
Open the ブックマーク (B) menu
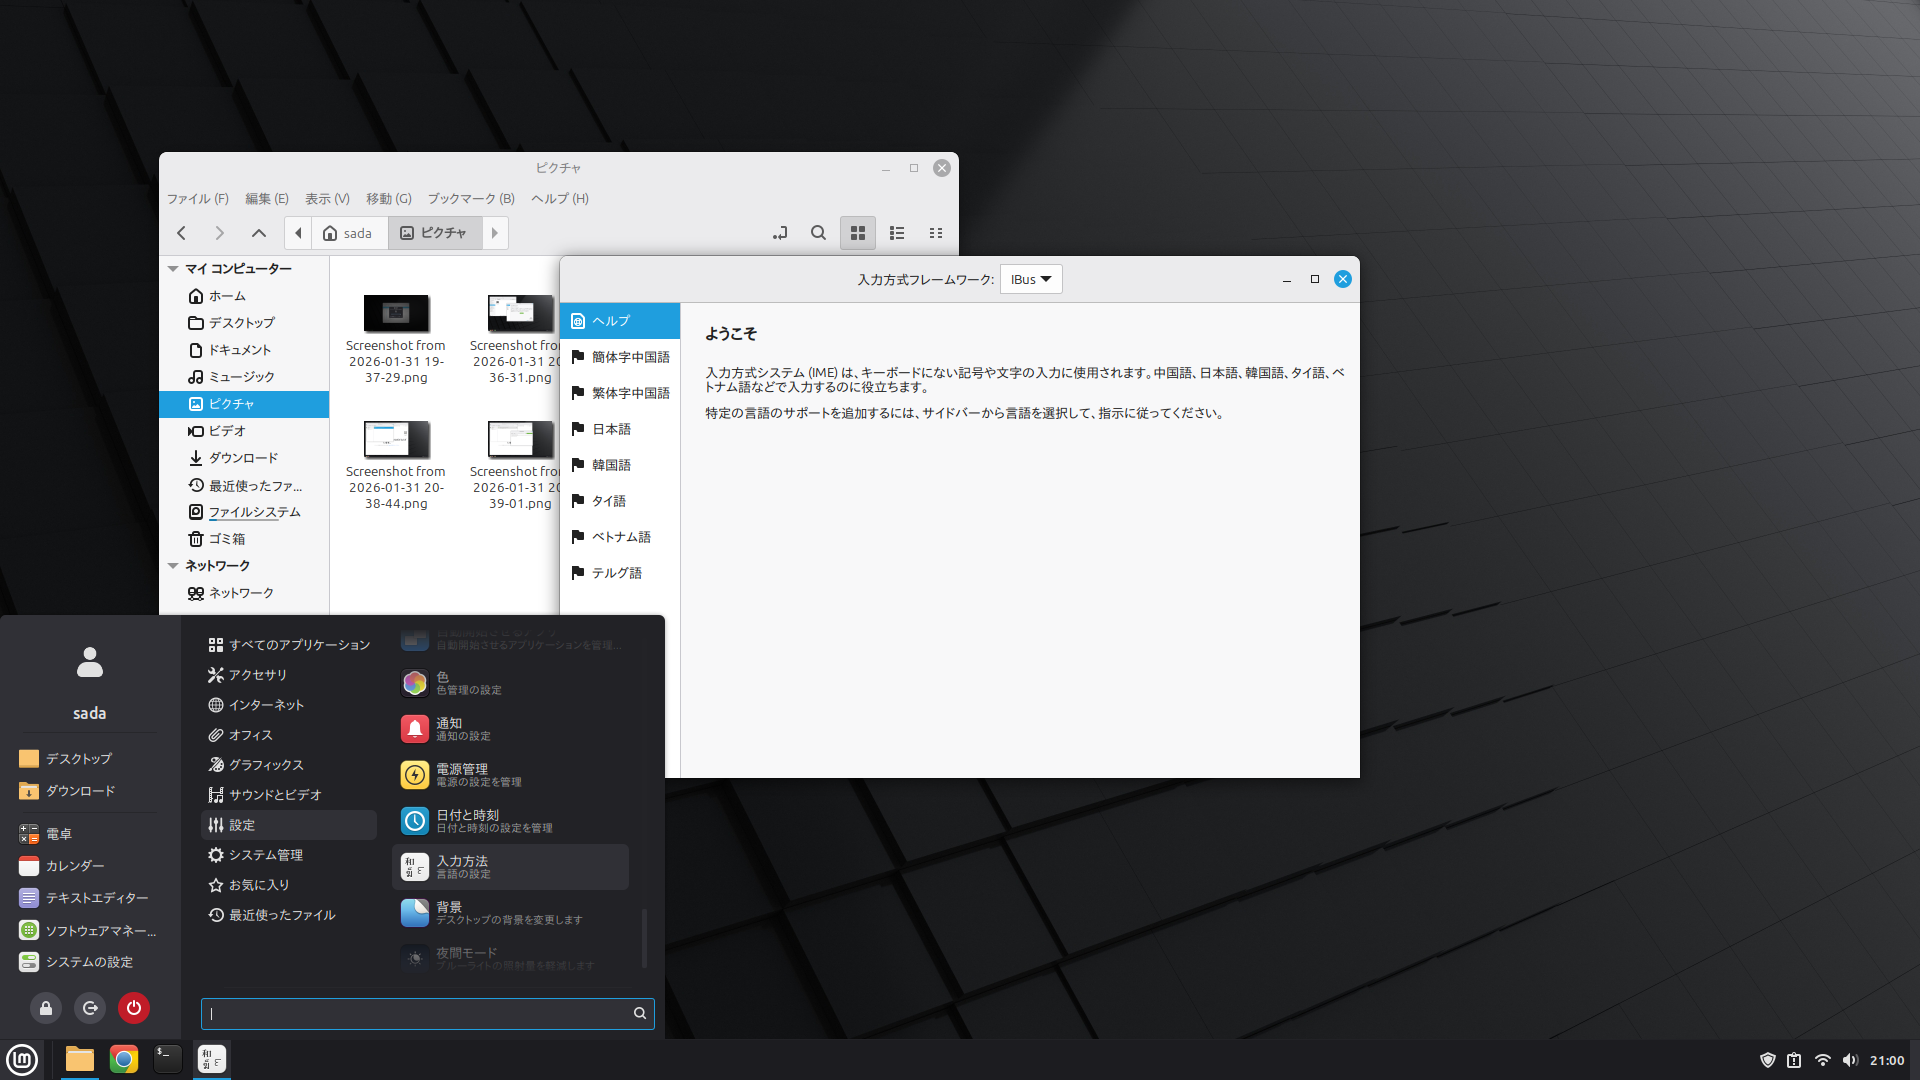471,198
